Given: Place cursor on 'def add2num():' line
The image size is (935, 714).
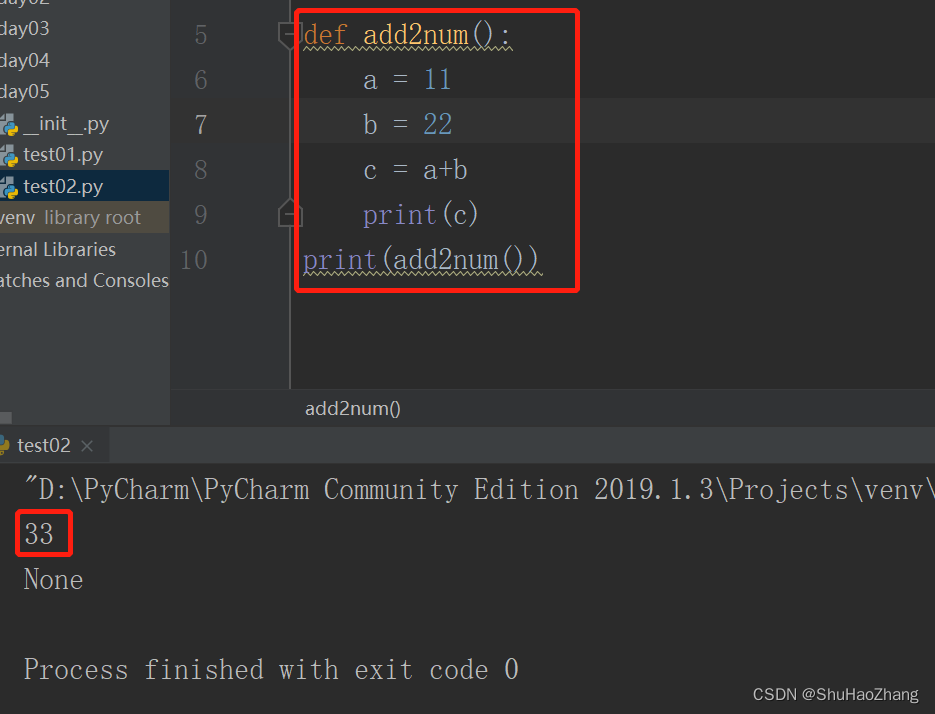Looking at the screenshot, I should point(407,35).
